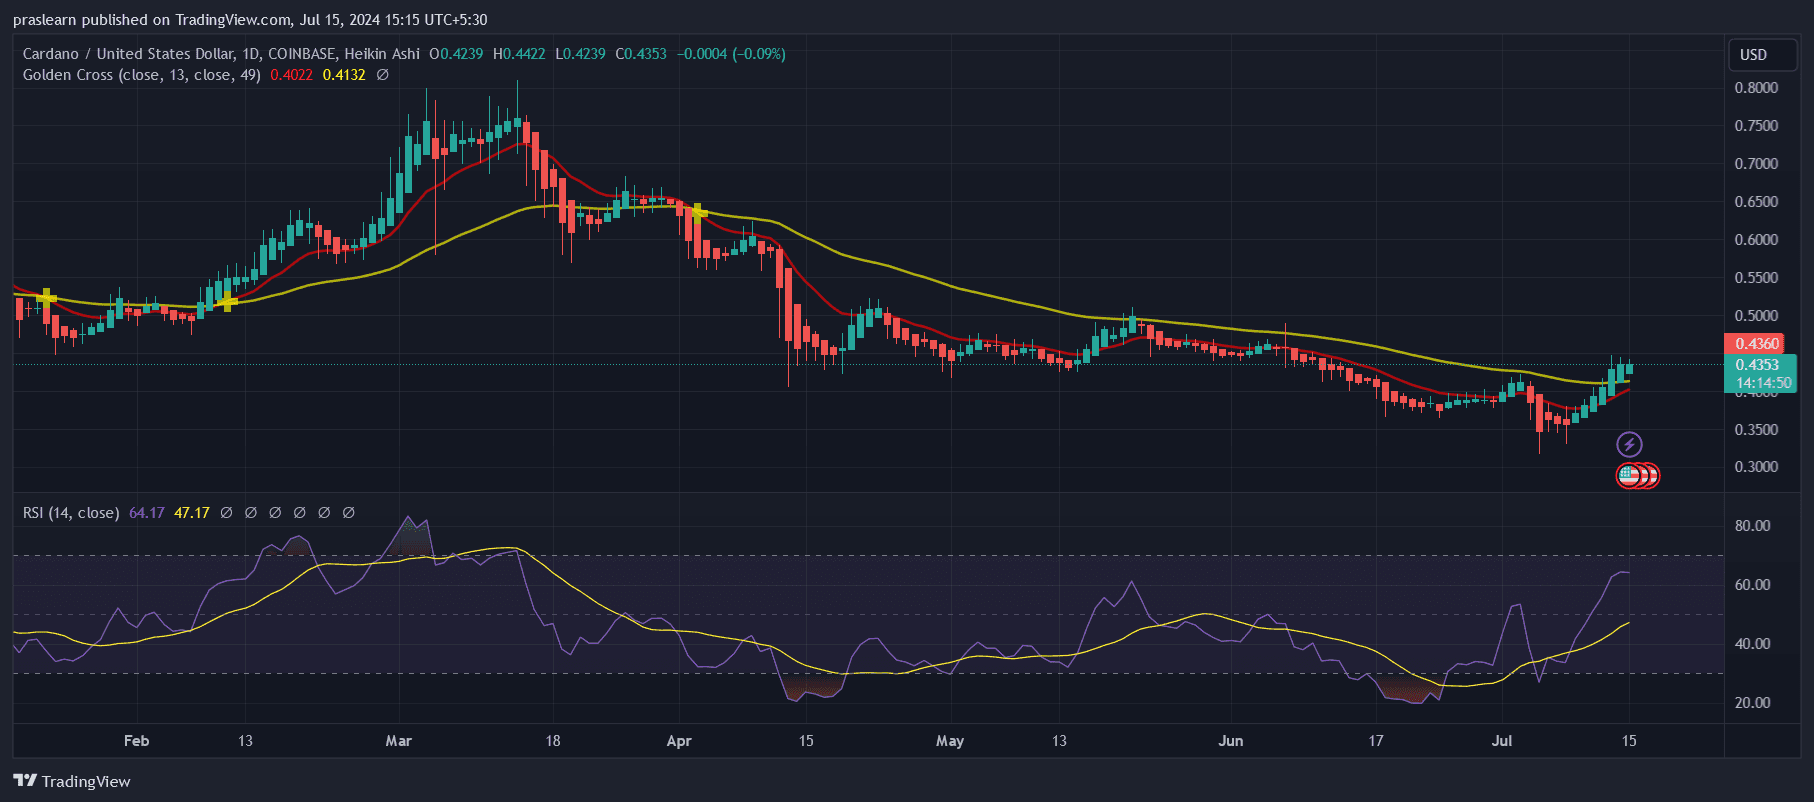Click the yellow RSI average value 47.17

tap(192, 513)
